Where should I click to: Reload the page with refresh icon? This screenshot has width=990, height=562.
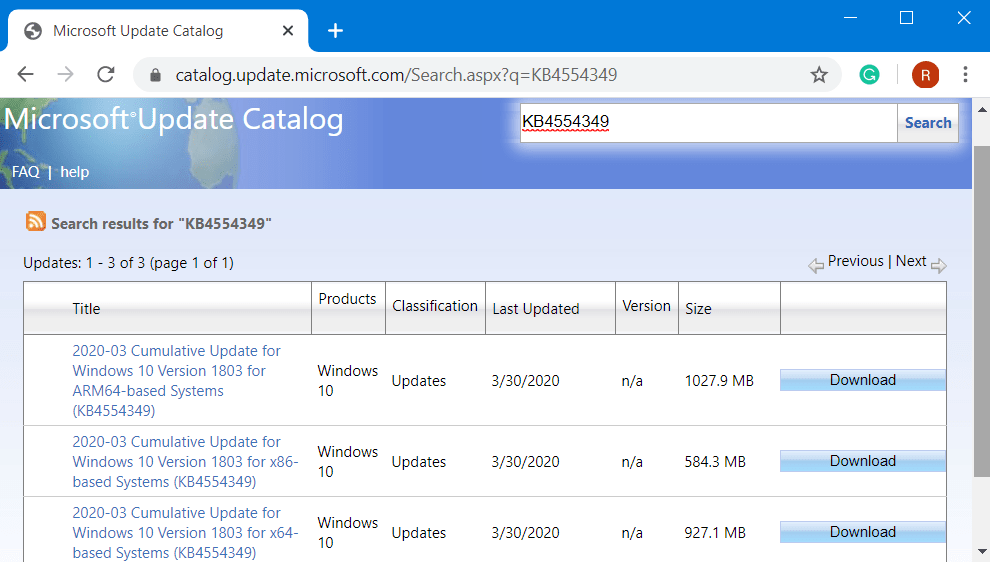[105, 75]
